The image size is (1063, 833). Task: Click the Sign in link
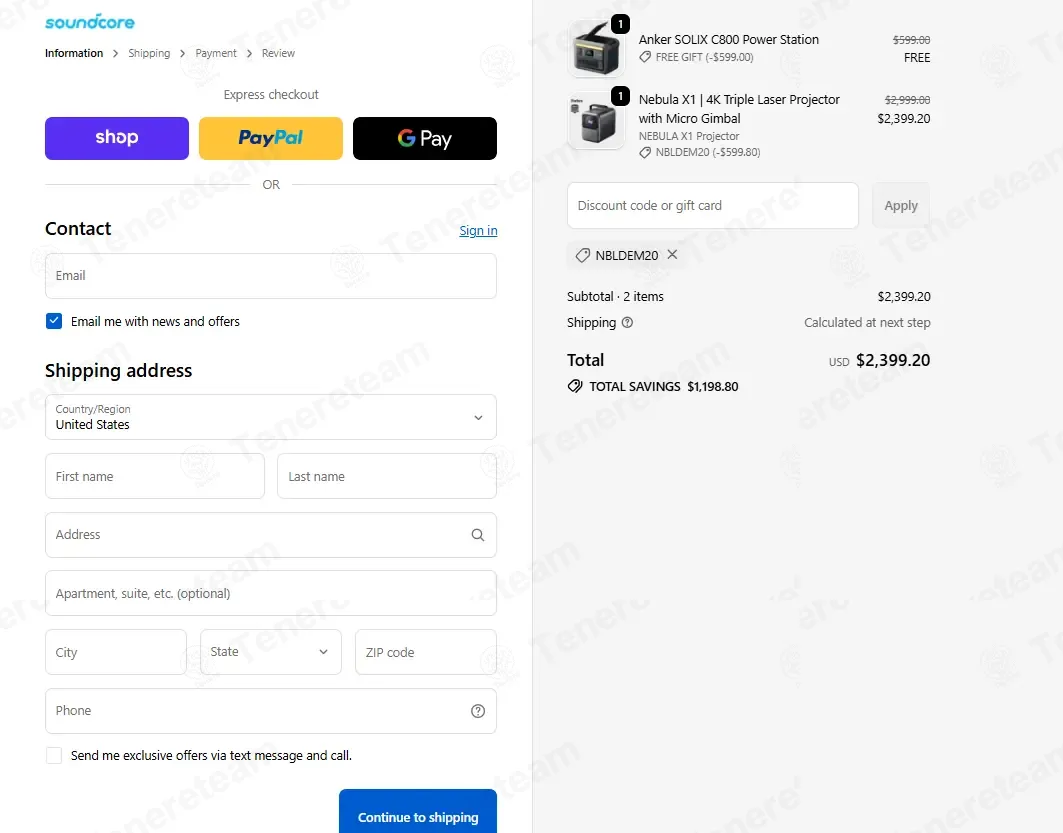(478, 230)
